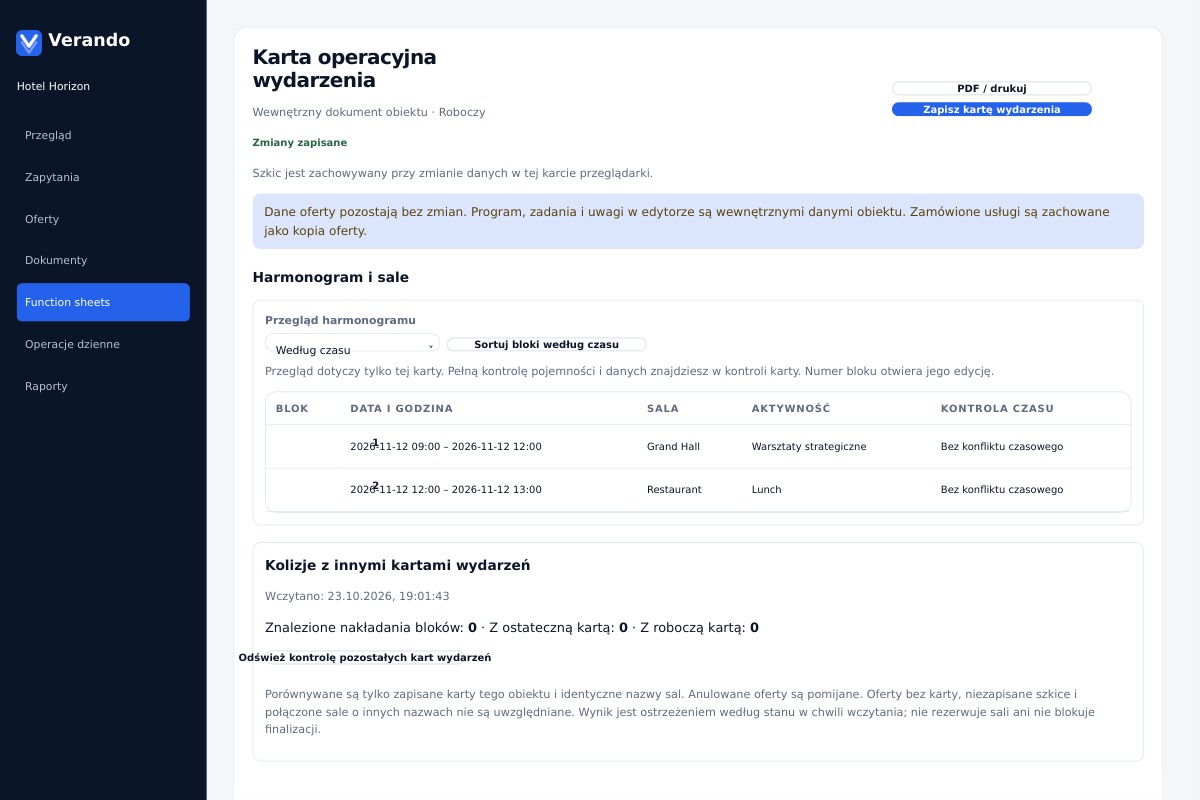The width and height of the screenshot is (1200, 800).
Task: Click Odśwież kontrolę pozostałych kart wydarzeń
Action: [x=364, y=657]
